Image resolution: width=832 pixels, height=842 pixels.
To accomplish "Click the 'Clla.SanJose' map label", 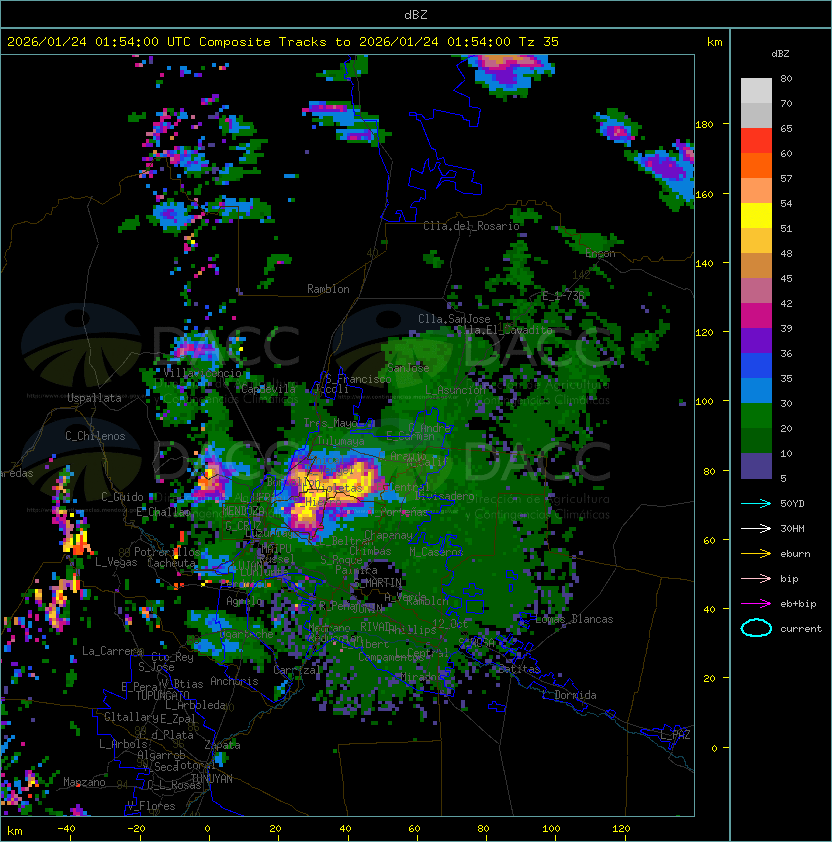I will click(454, 319).
